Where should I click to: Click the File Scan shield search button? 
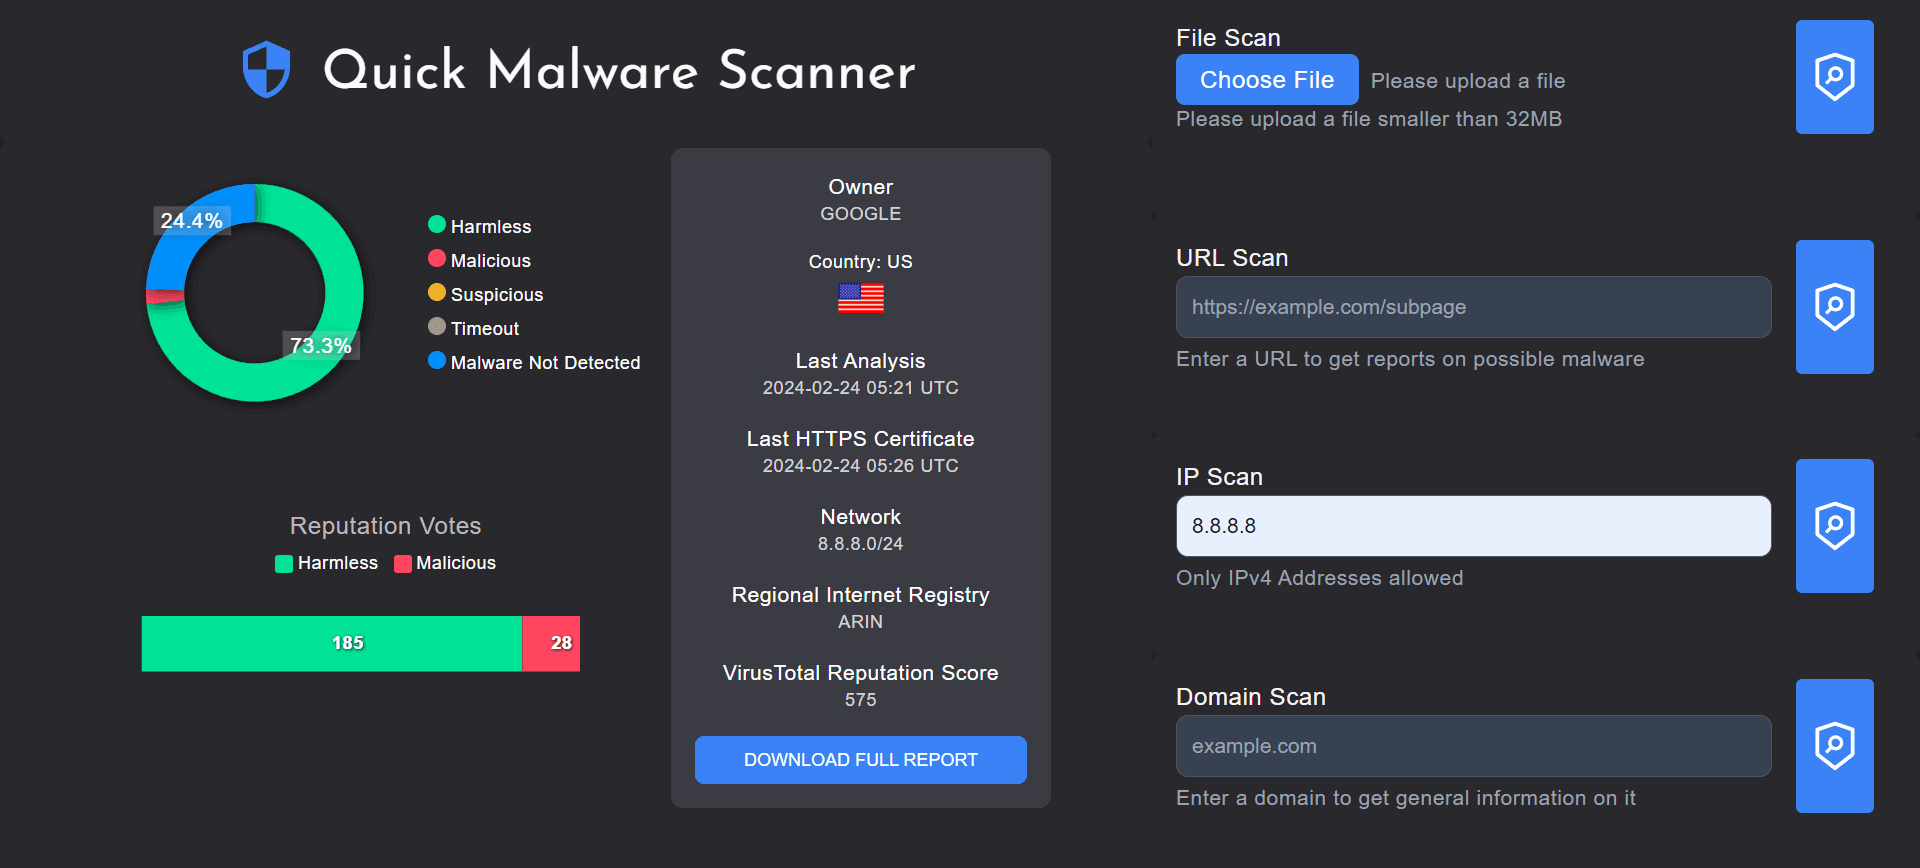point(1834,77)
